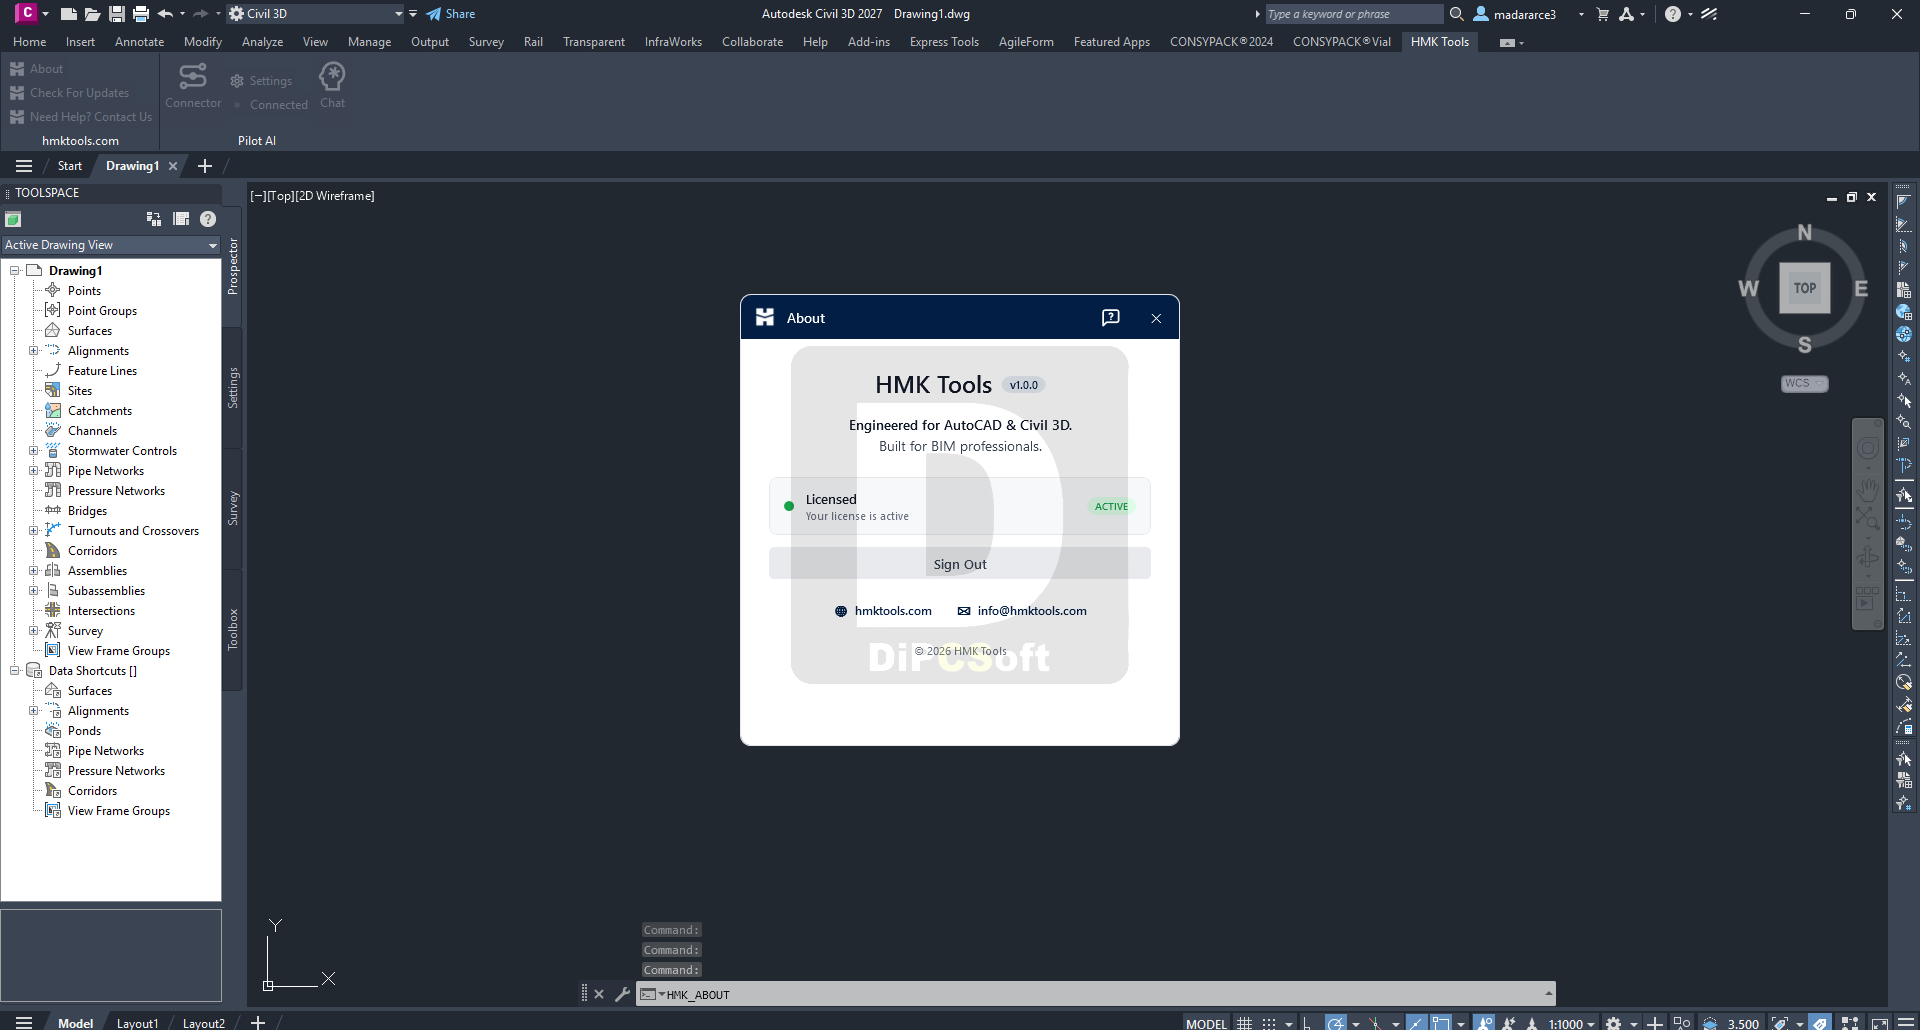Click the Sign Out button
Image resolution: width=1920 pixels, height=1030 pixels.
click(x=960, y=564)
